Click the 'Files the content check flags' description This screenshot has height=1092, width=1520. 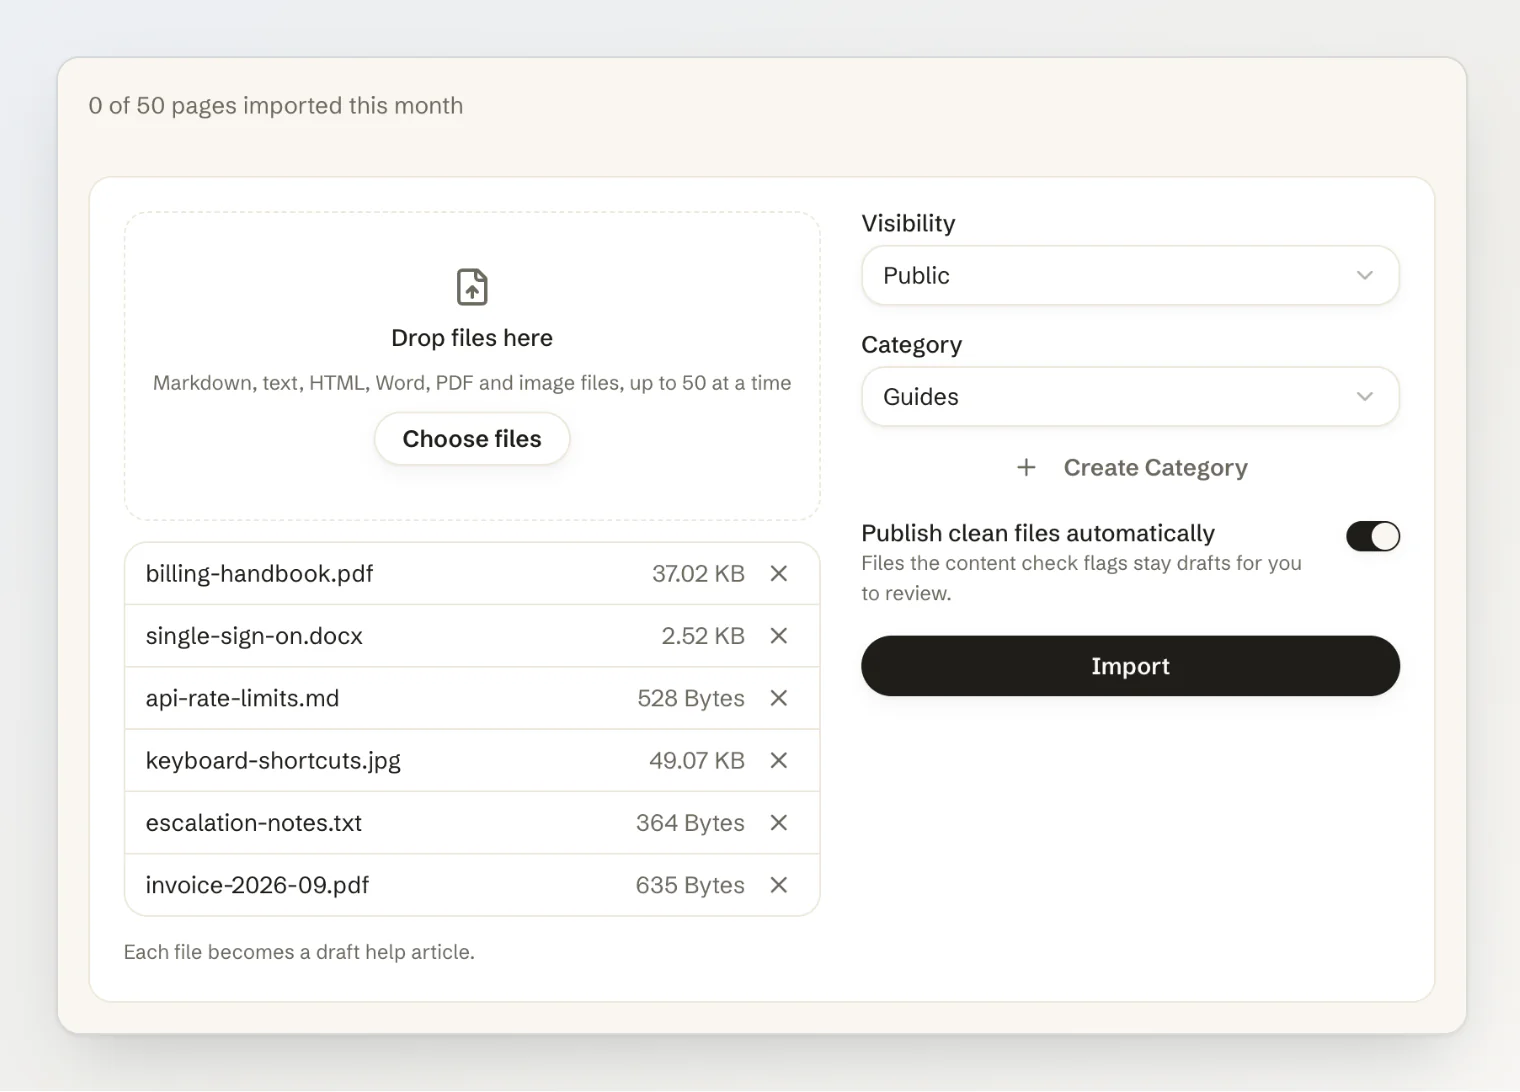click(x=1082, y=578)
